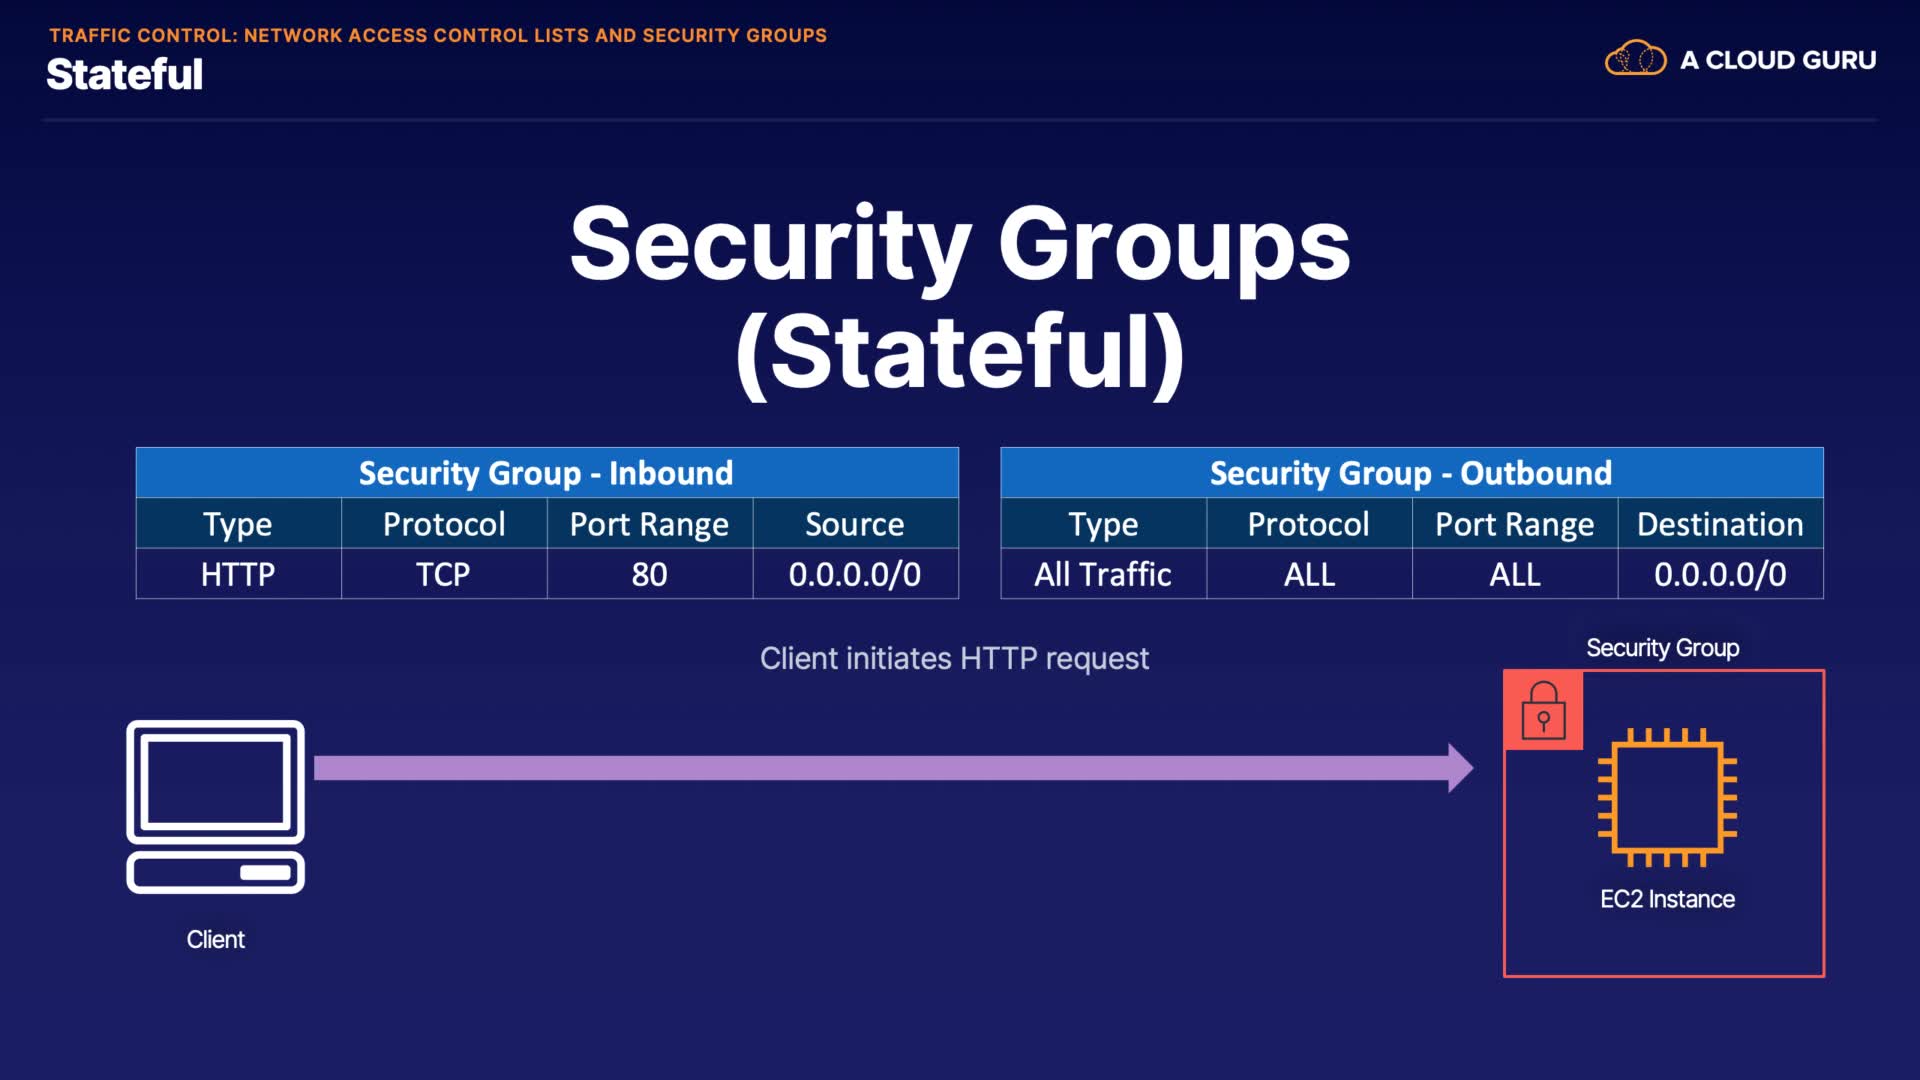This screenshot has width=1920, height=1080.
Task: Click the Client initiates HTTP request caption
Action: coord(954,658)
